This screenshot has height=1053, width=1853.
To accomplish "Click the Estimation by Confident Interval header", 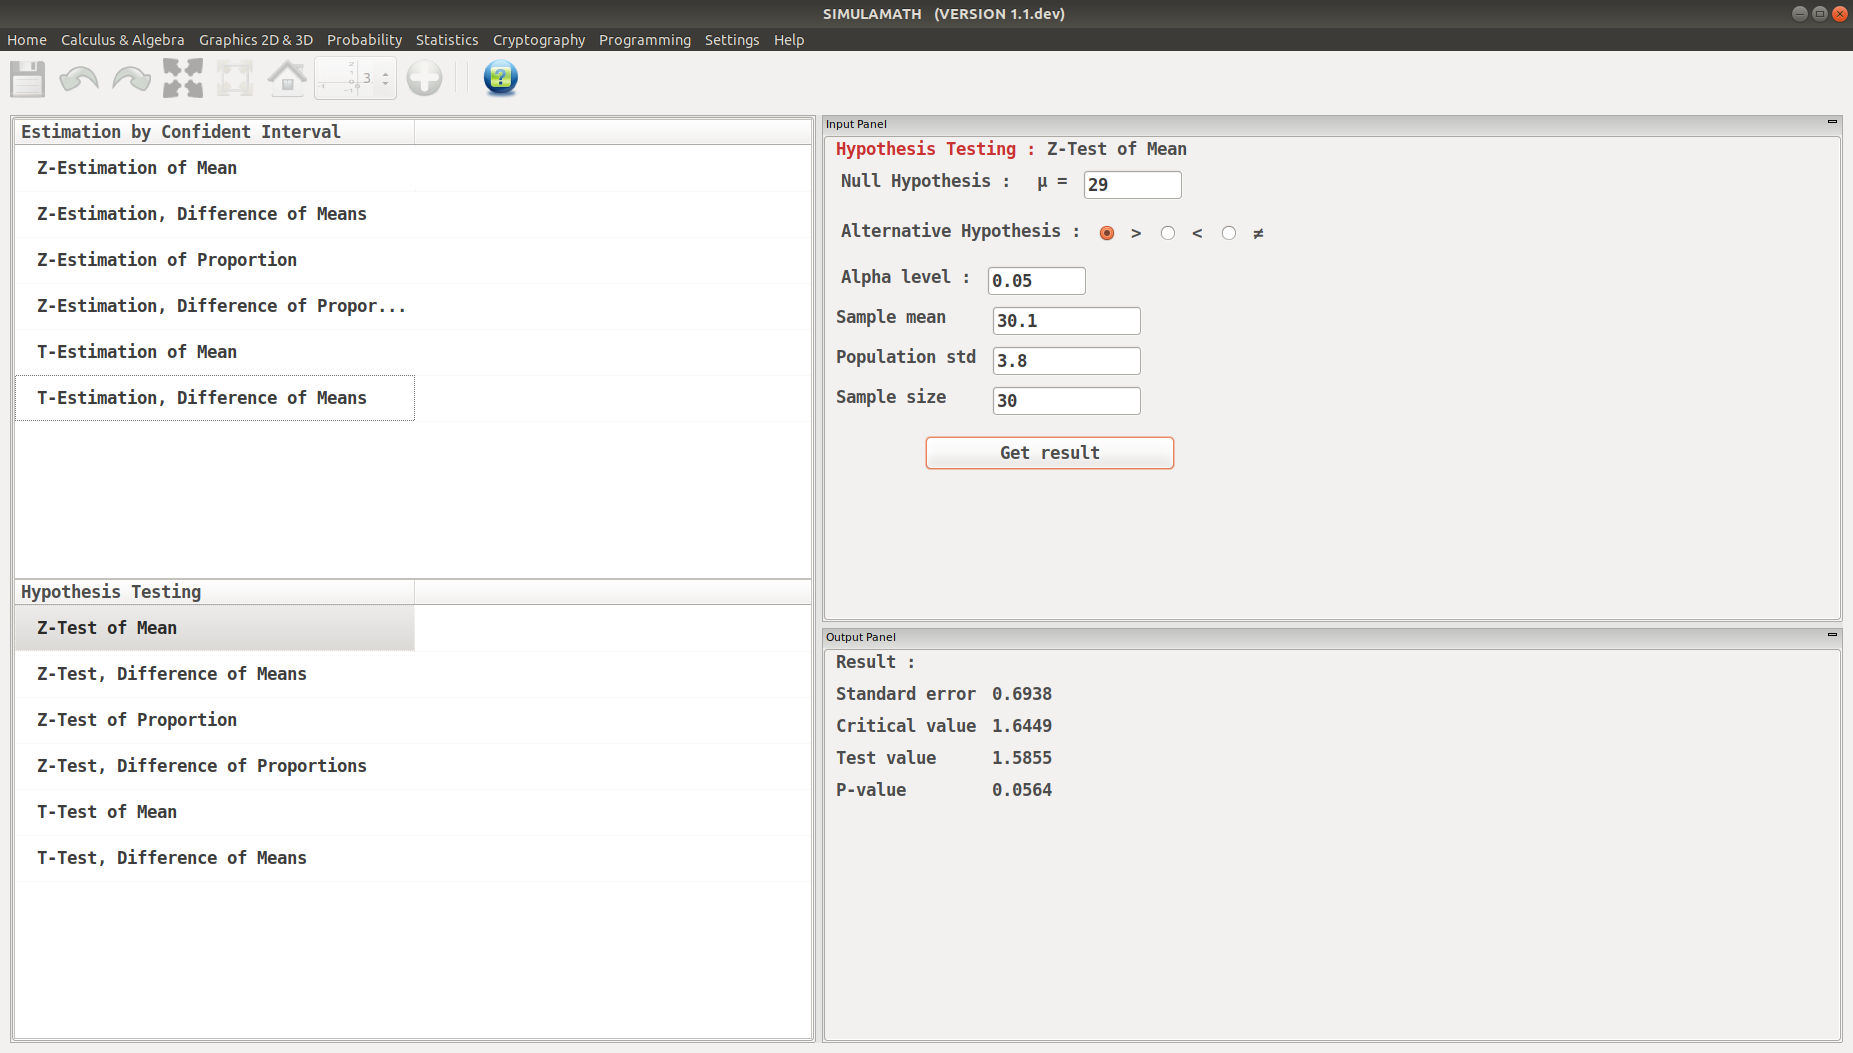I will coord(215,132).
